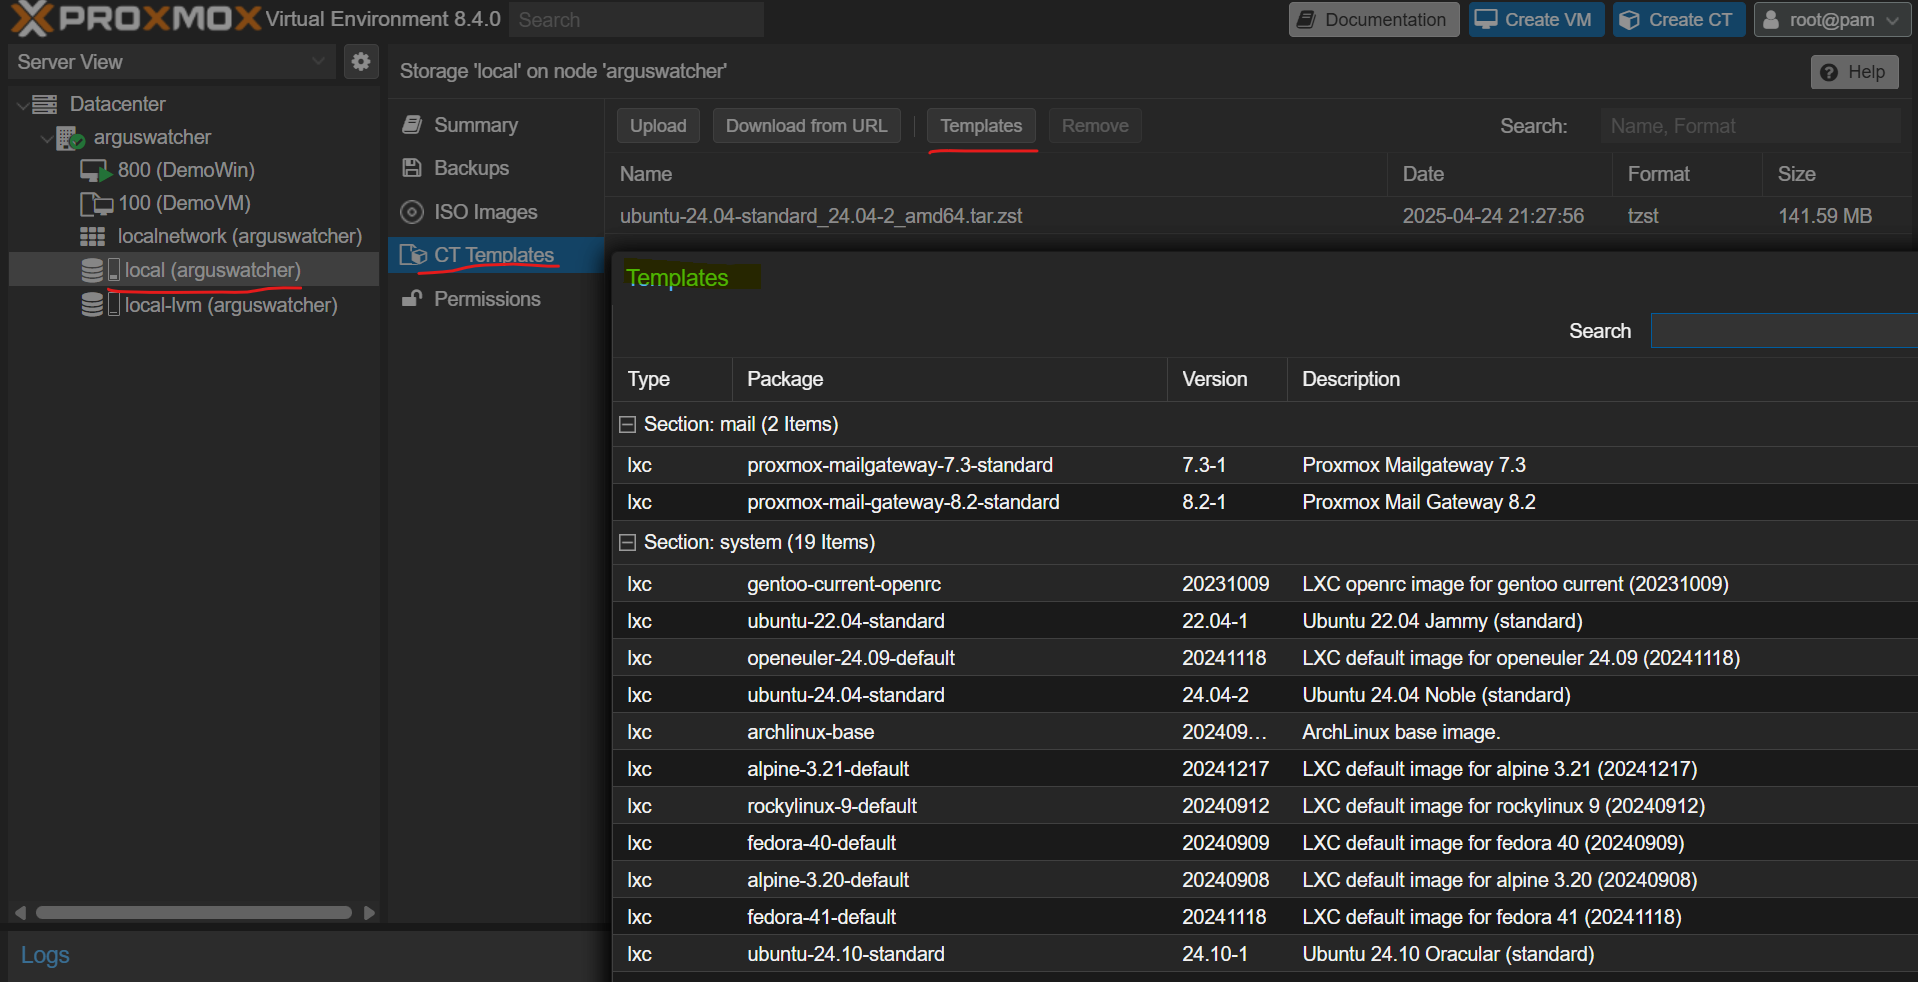Screen dimensions: 1918x982
Task: Select the ubuntu-24.10-standard template
Action: tap(1265, 955)
